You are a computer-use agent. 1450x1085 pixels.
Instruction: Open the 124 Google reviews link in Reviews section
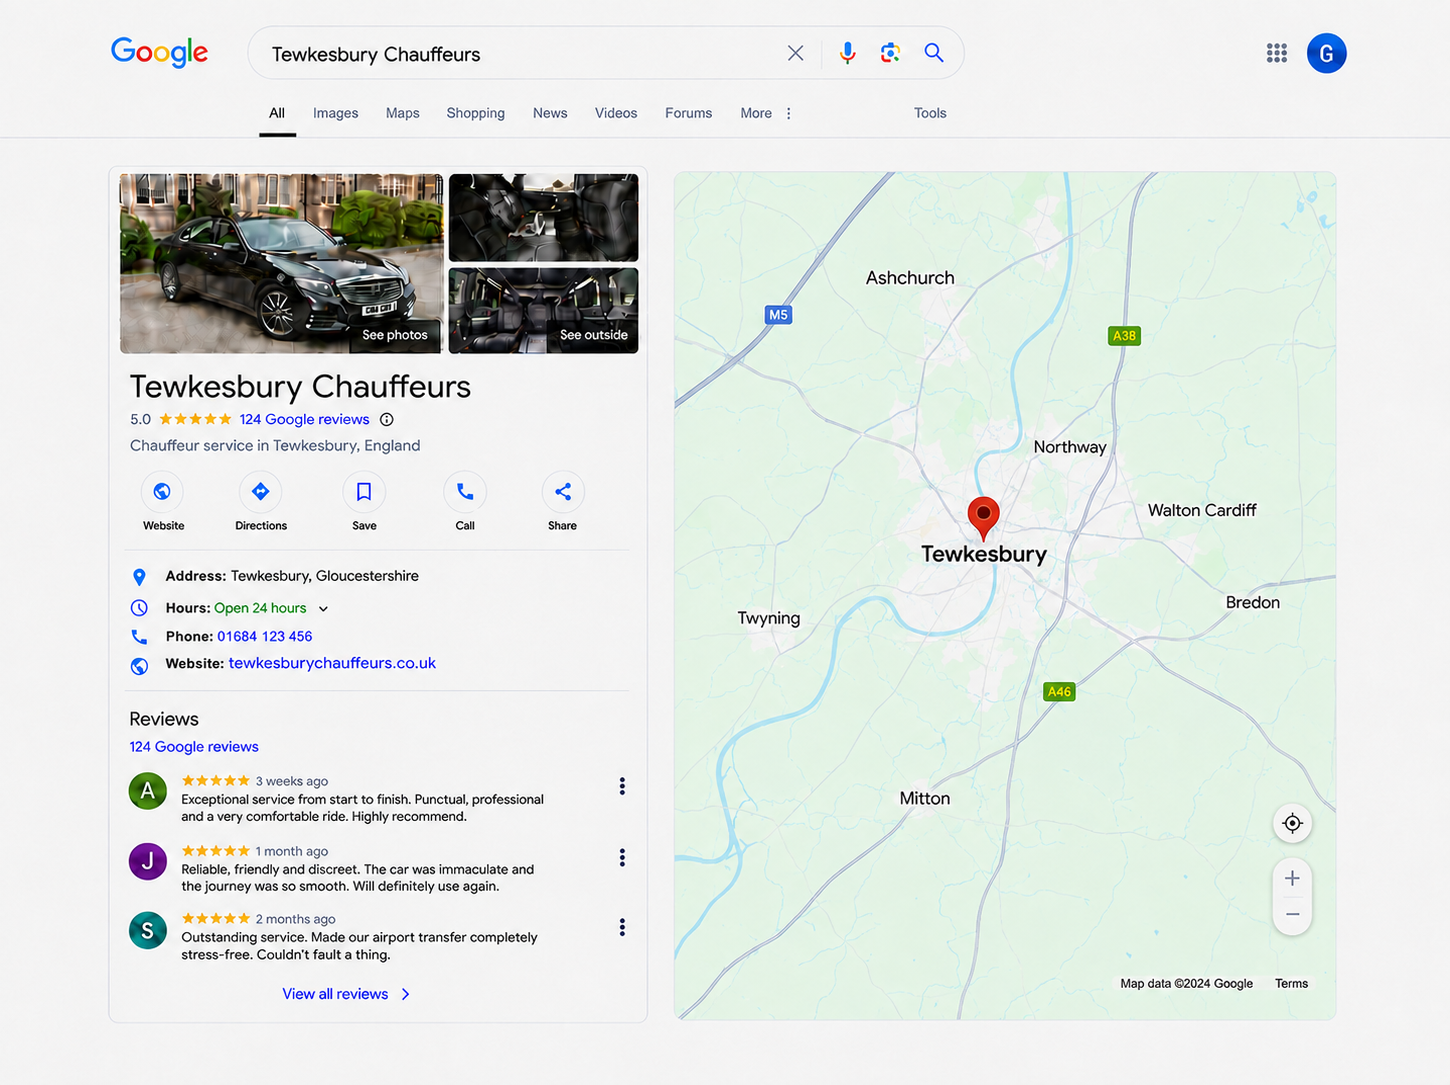(194, 747)
